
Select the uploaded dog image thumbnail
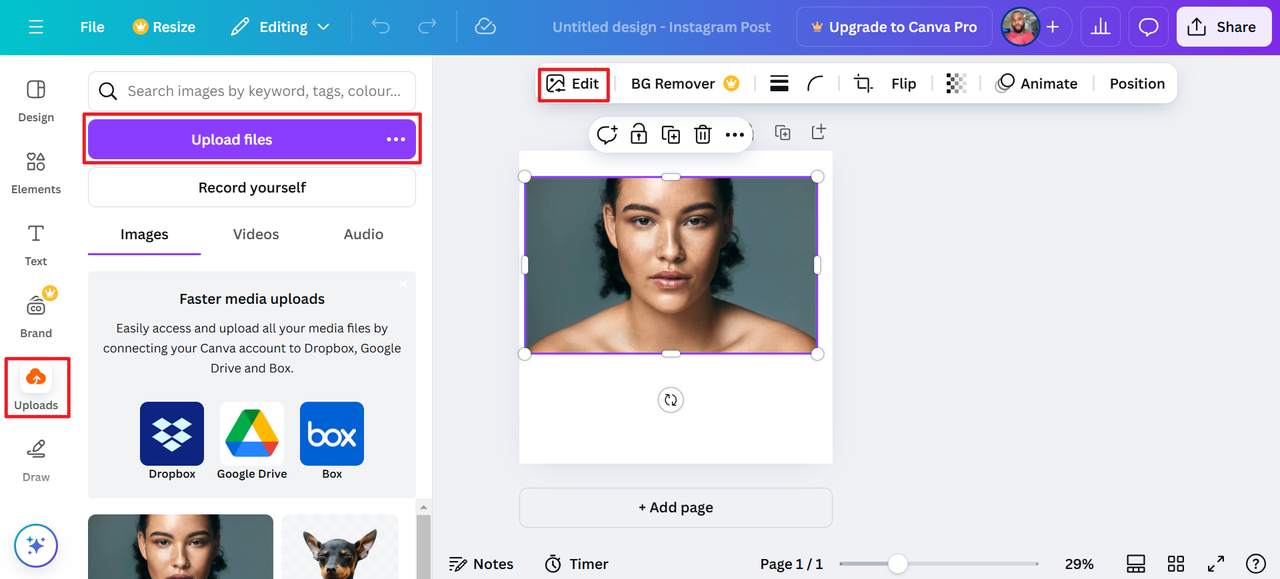tap(340, 546)
